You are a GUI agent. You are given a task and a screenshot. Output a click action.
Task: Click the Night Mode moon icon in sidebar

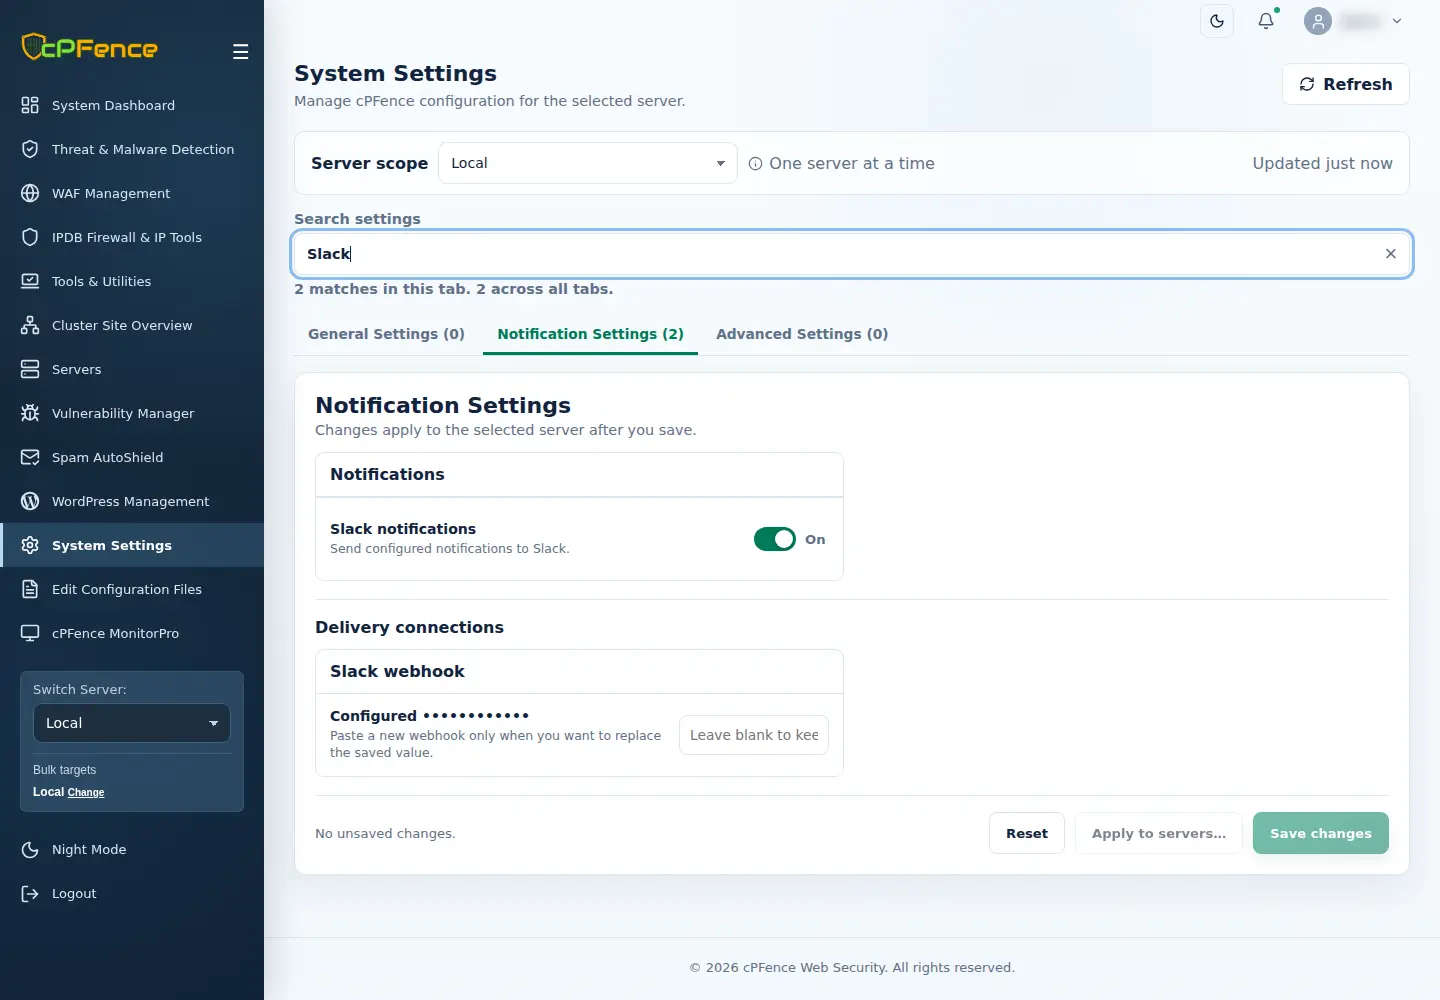(x=30, y=849)
